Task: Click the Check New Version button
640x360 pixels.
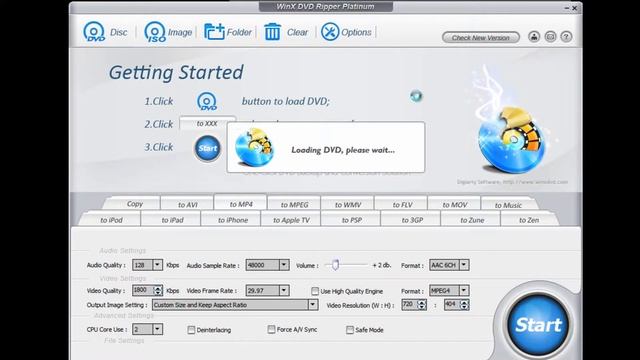Action: pos(480,38)
